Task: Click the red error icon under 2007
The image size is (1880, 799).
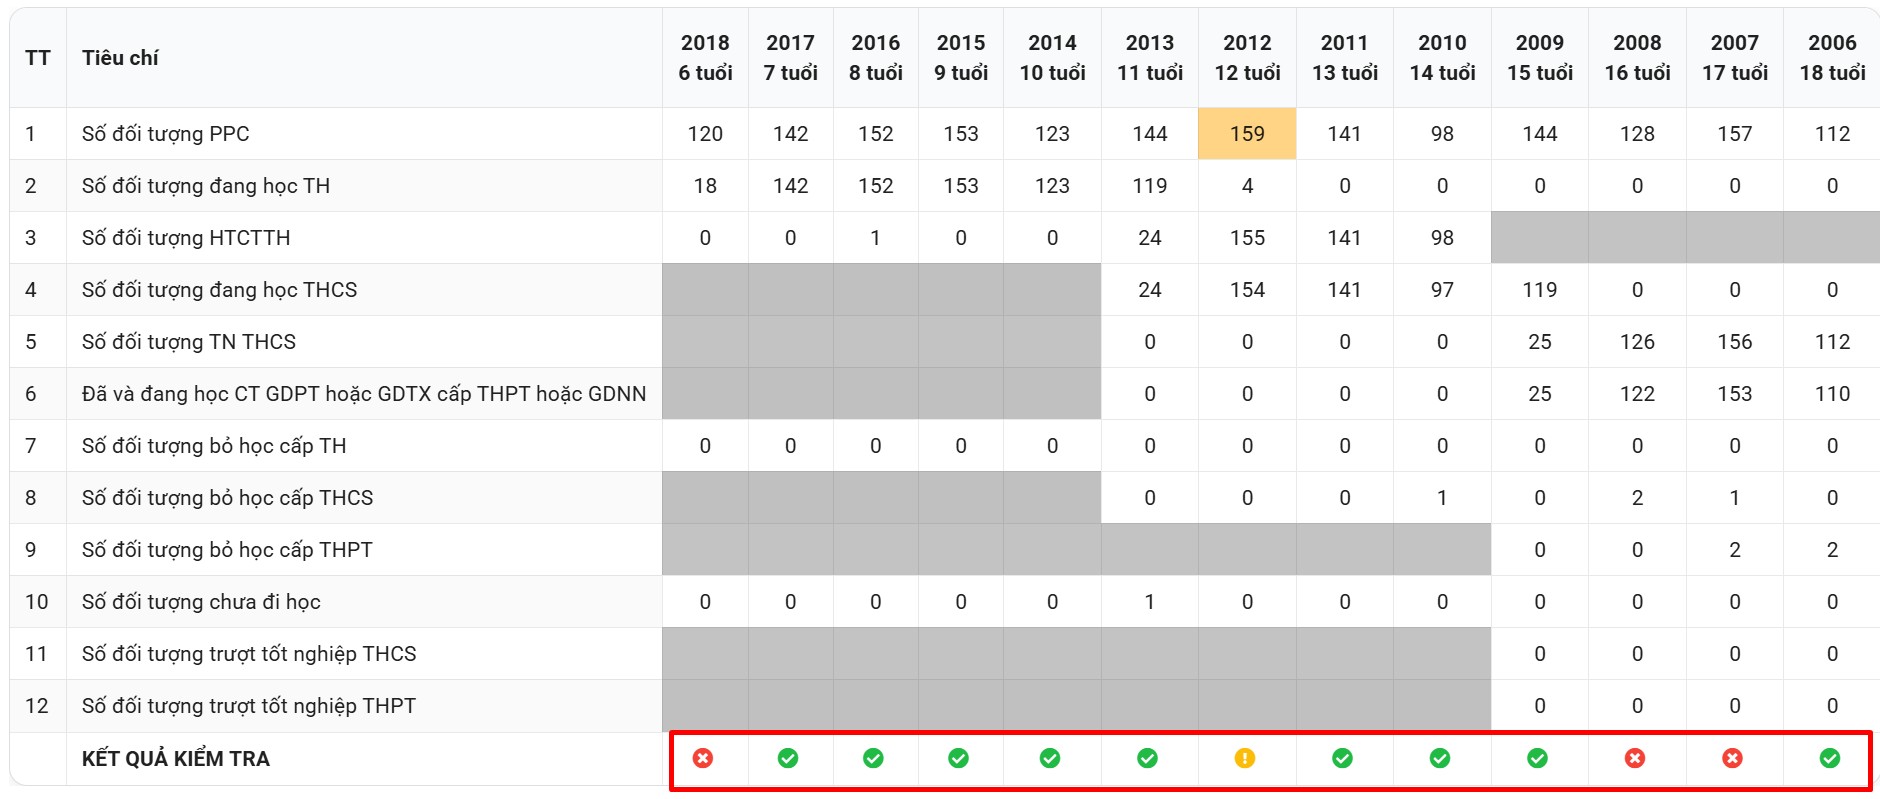Action: point(1732,758)
